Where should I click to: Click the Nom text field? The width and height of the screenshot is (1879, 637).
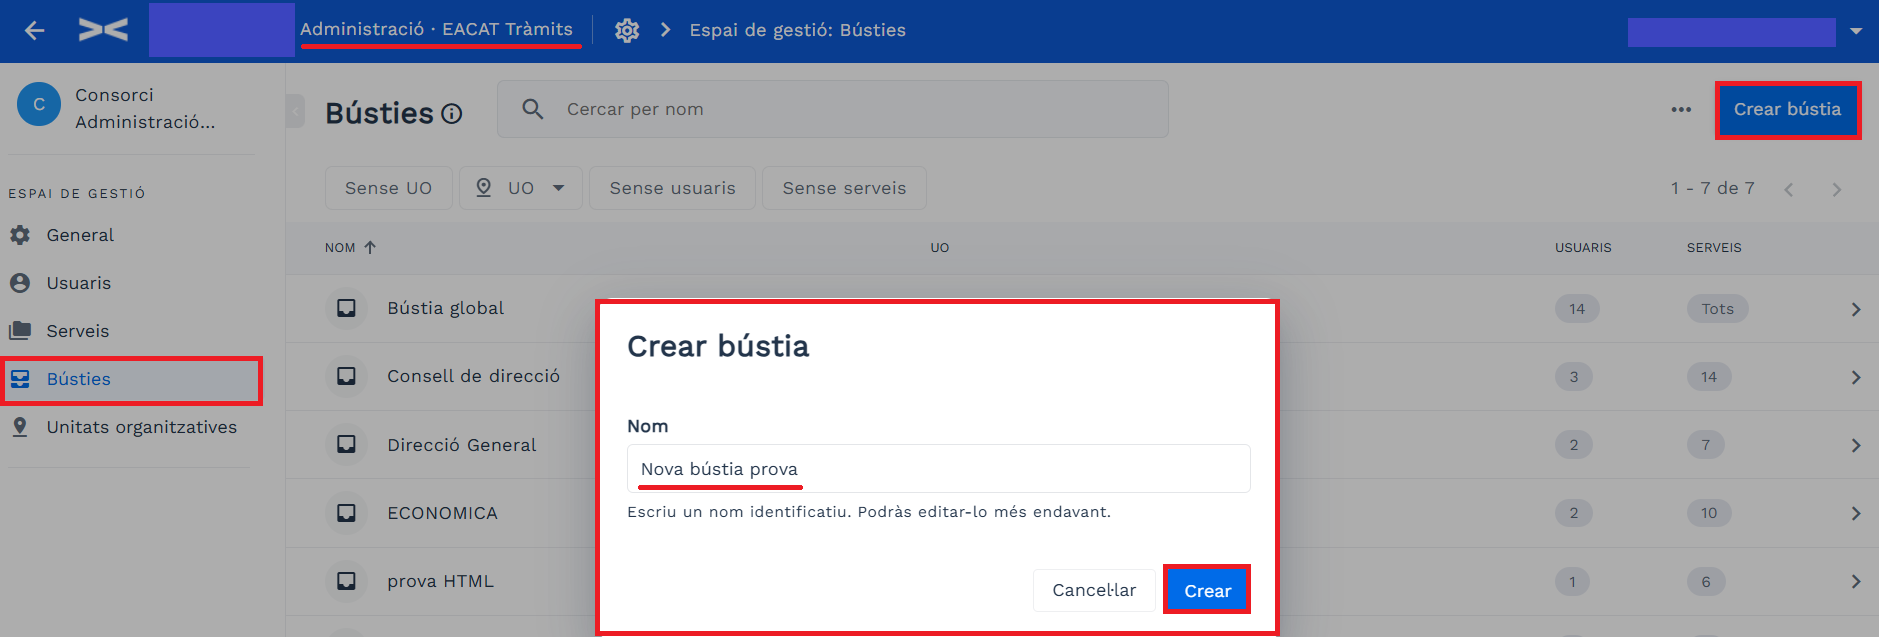(939, 469)
